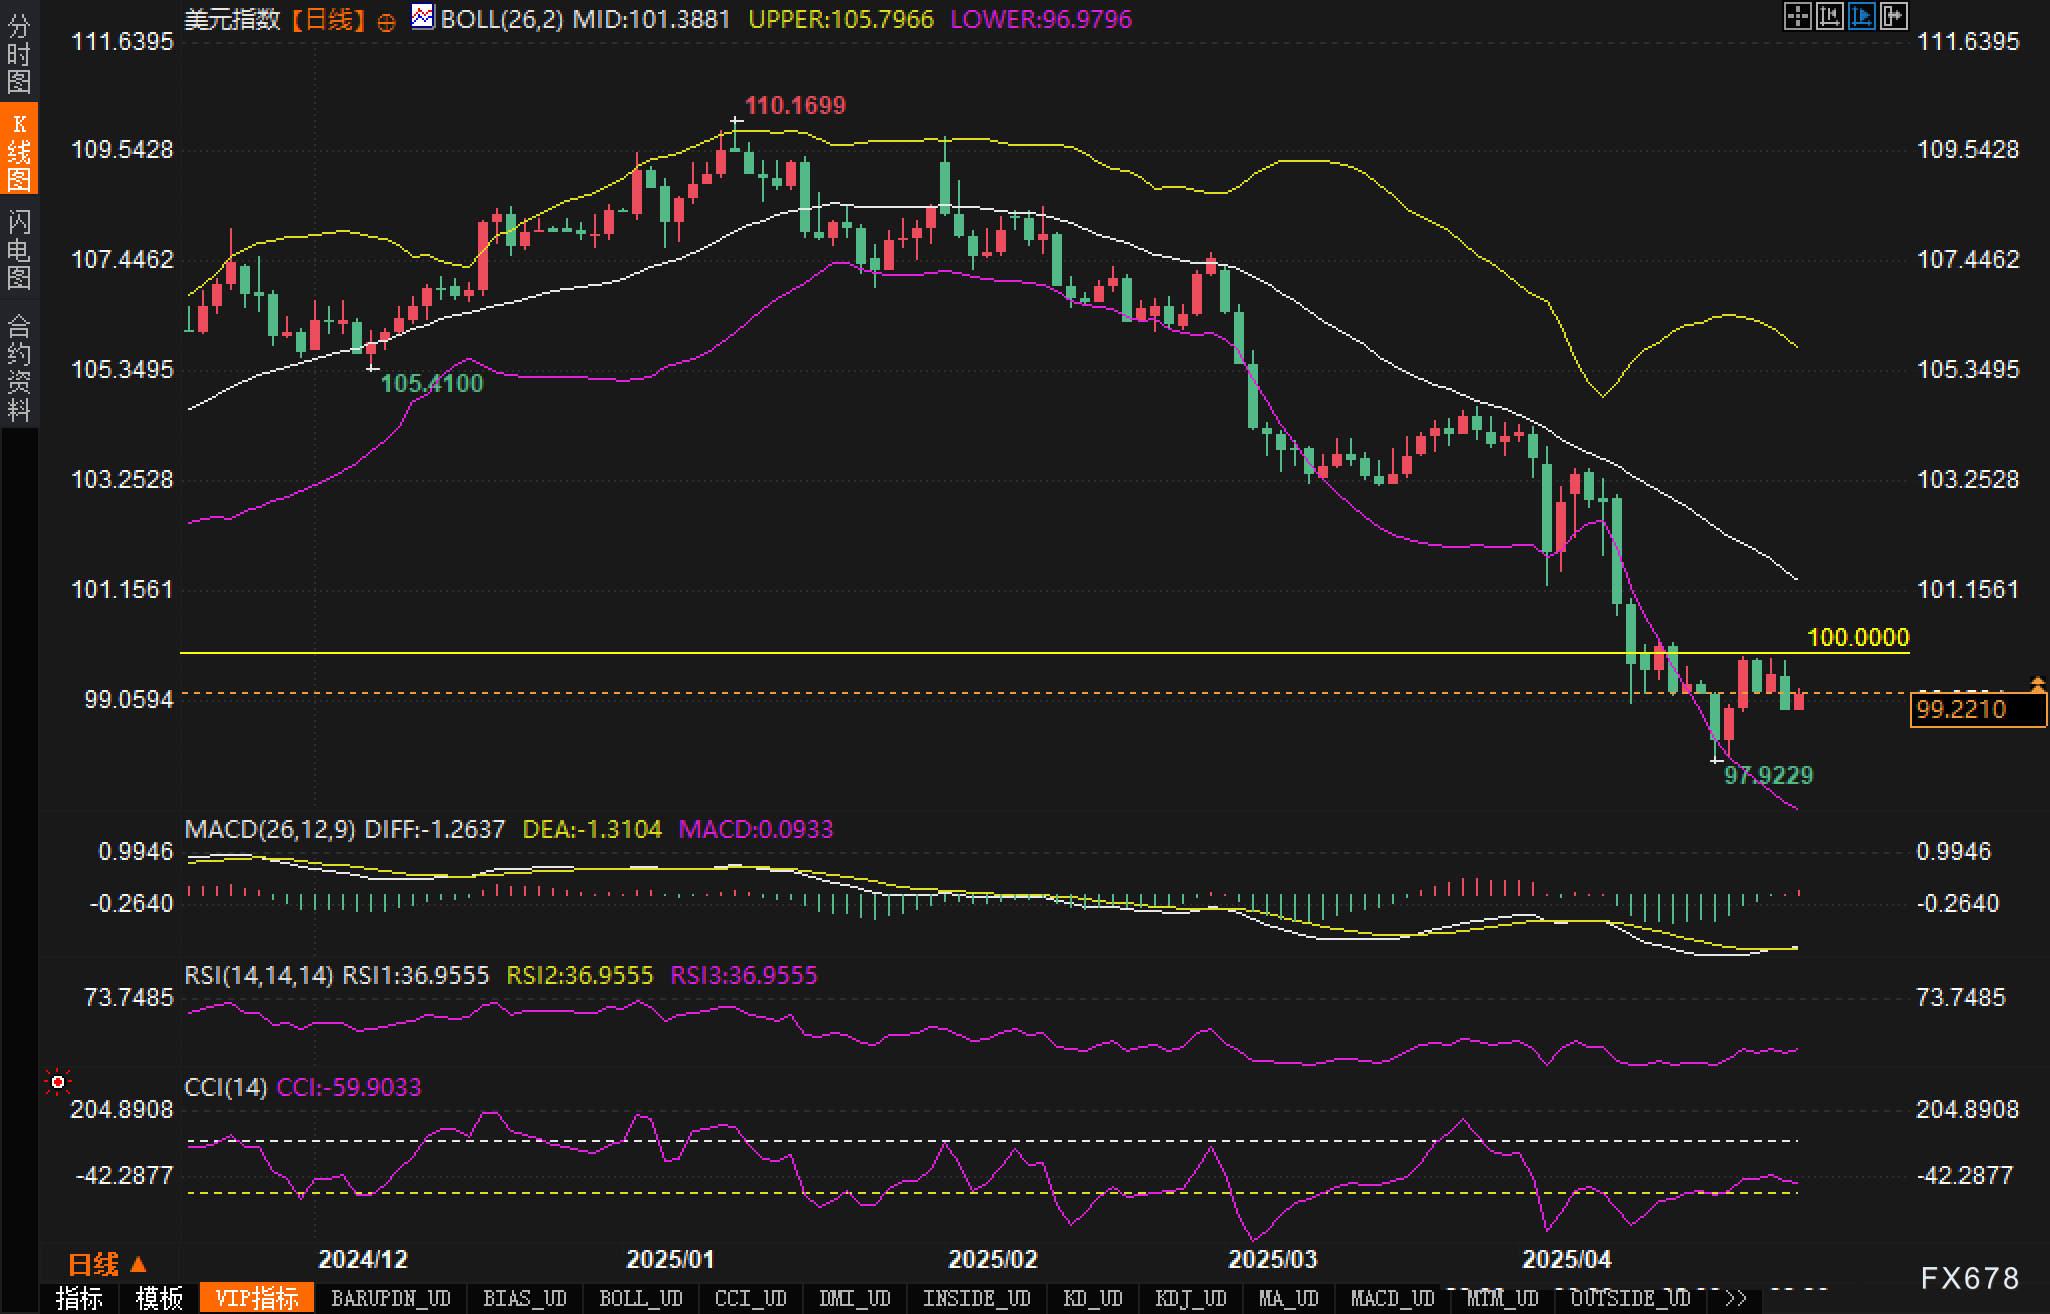Screen dimensions: 2050x1314
Task: Toggle the VIP指标 highlighted tab
Action: pyautogui.click(x=257, y=1298)
